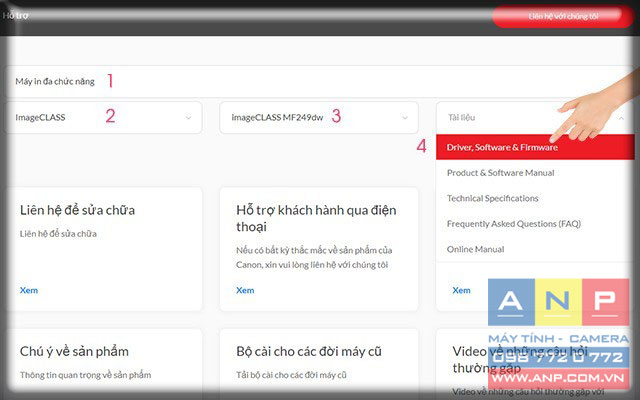Click 'Hỗ trợ' header label
Viewport: 640px width, 400px height.
[15, 16]
